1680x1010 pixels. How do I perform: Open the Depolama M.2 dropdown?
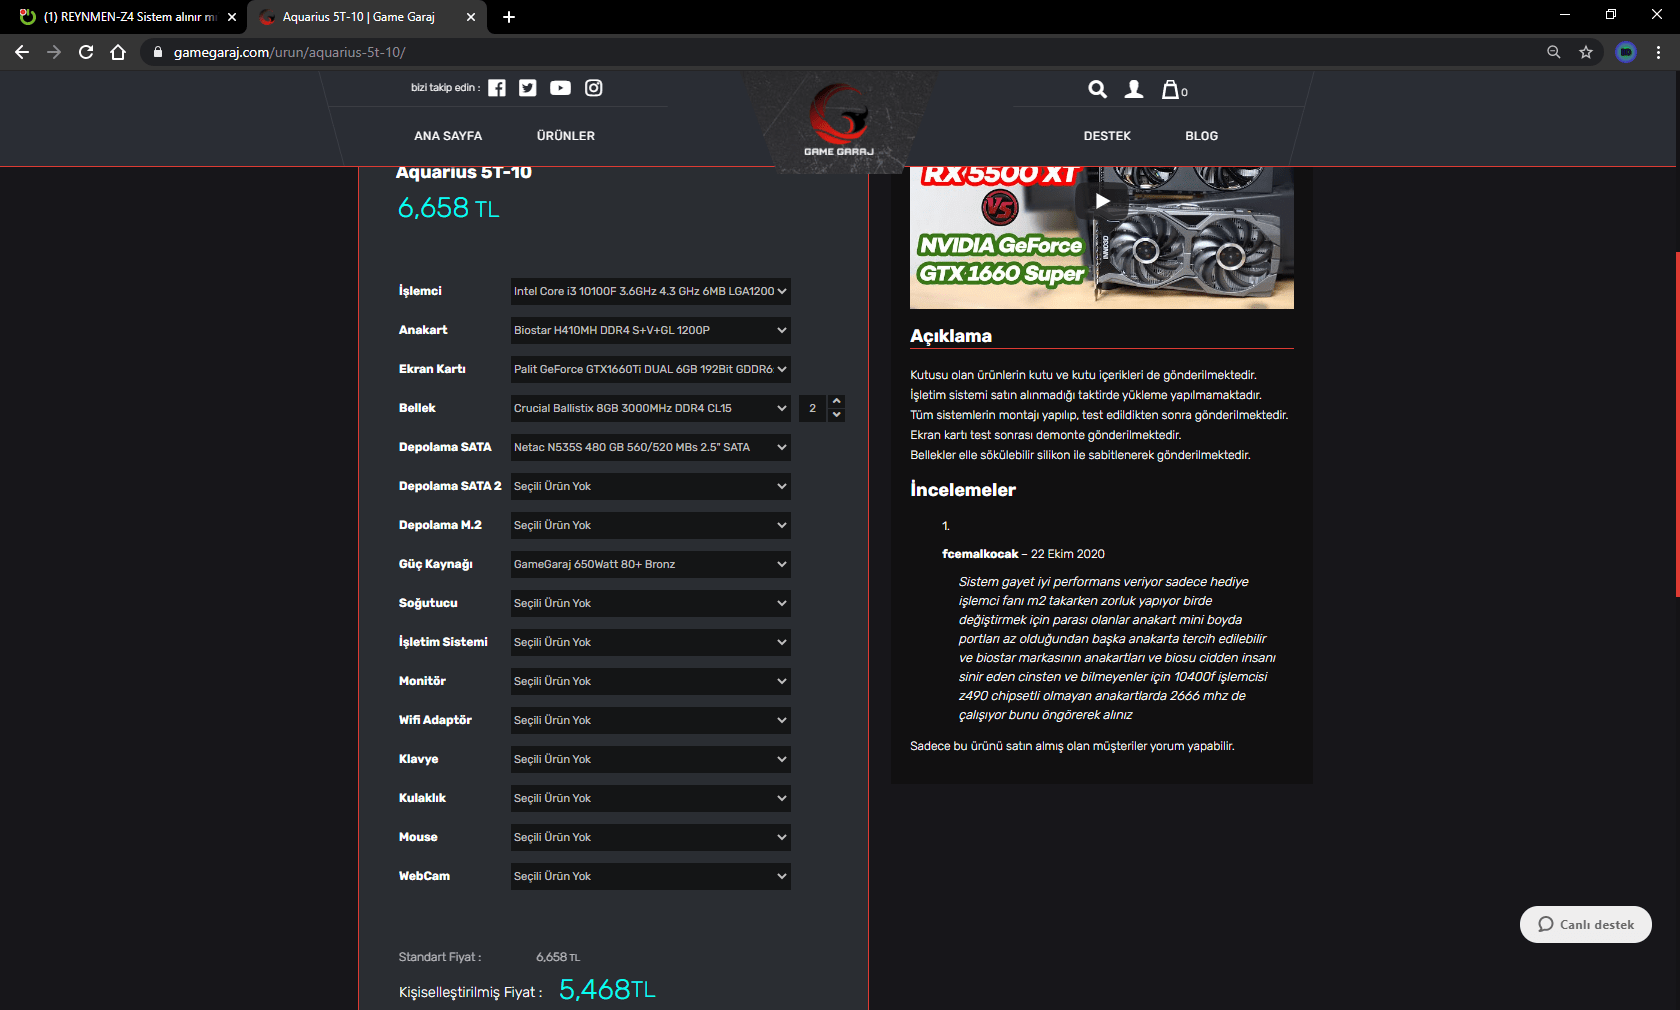click(x=651, y=525)
